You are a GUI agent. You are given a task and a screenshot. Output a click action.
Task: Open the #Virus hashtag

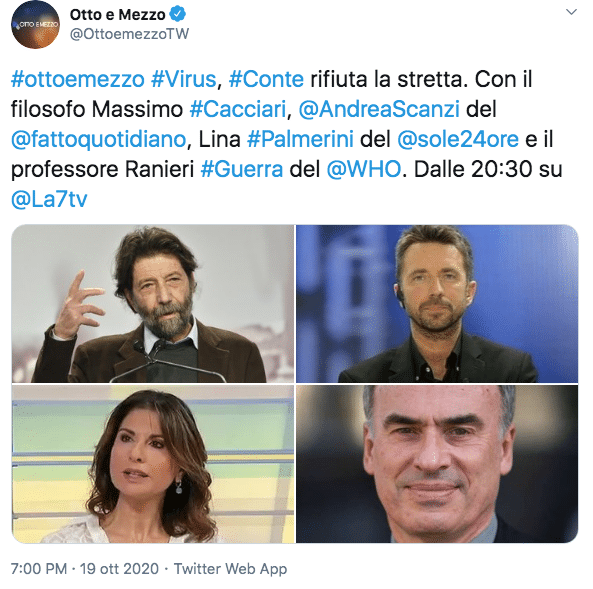tap(184, 79)
